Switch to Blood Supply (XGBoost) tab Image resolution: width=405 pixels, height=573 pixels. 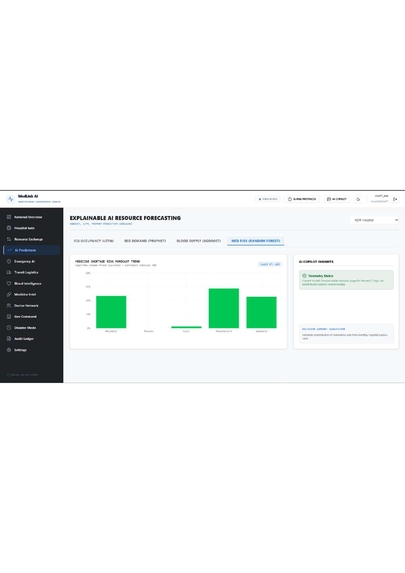point(198,241)
